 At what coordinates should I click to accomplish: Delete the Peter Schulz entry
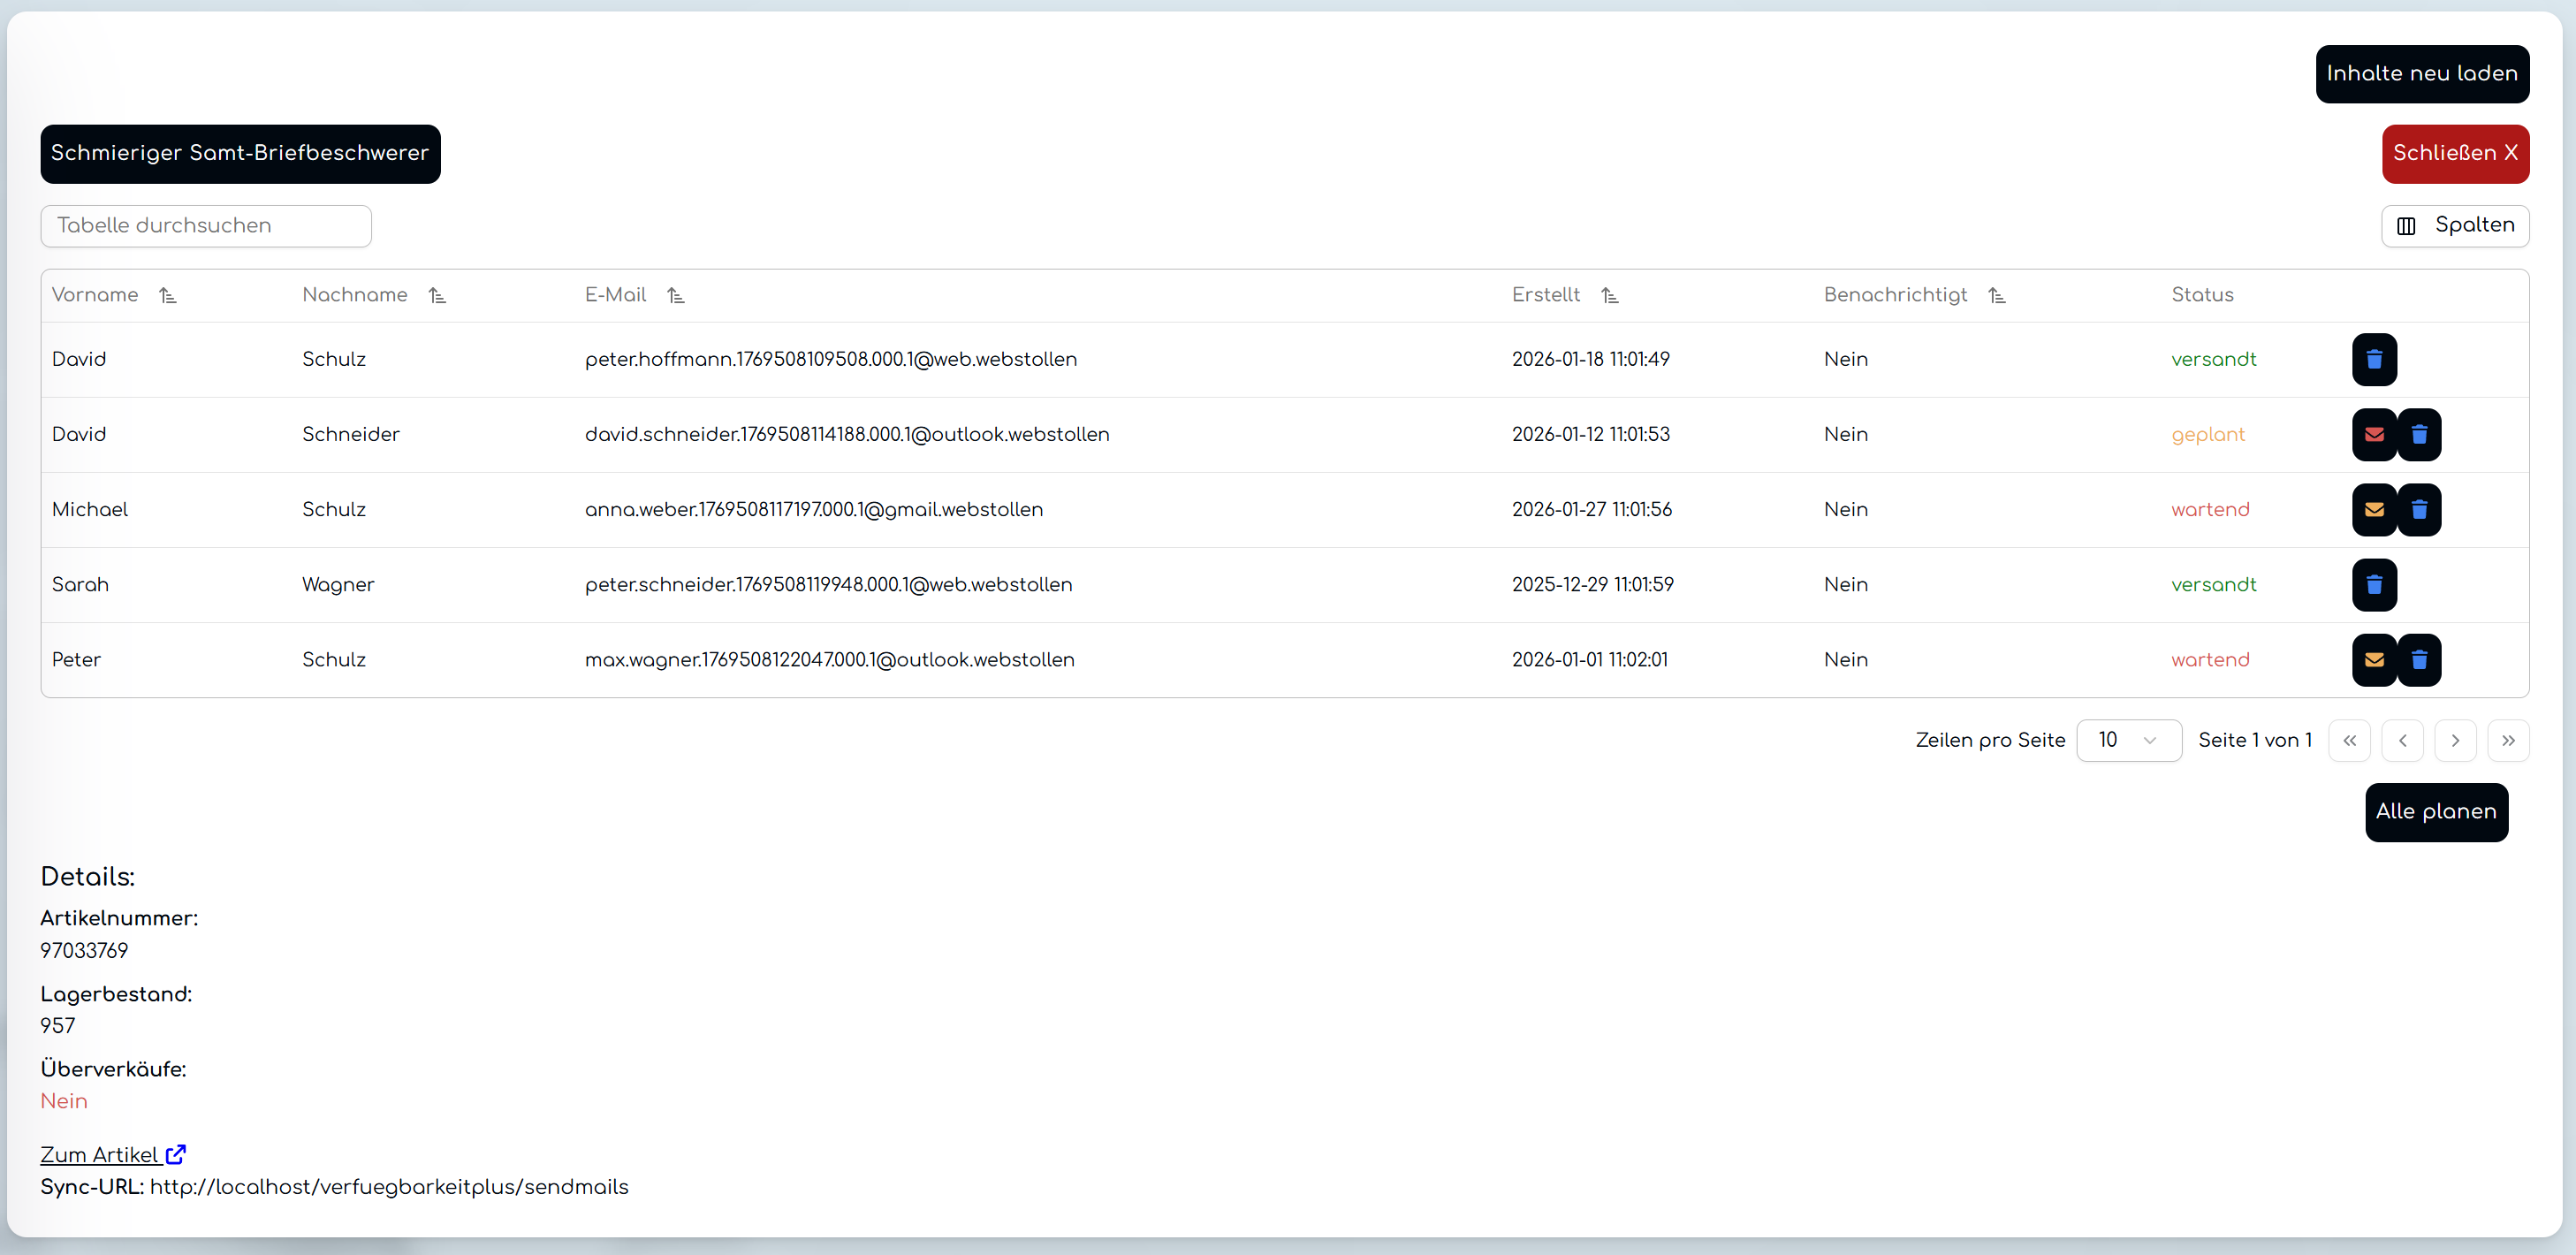2418,659
